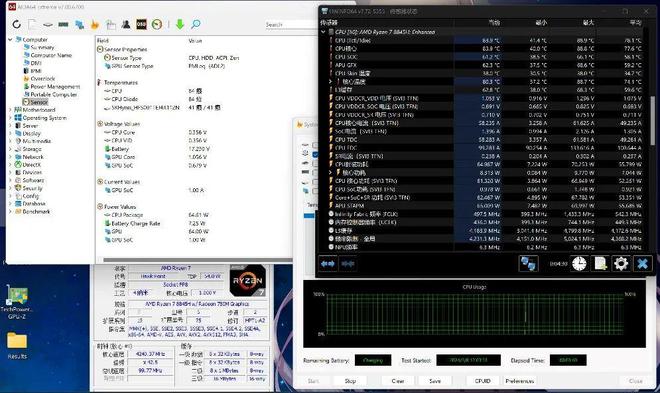Click the blue double-arrow expand icon in HWiNFO
660x393 pixels.
click(327, 264)
